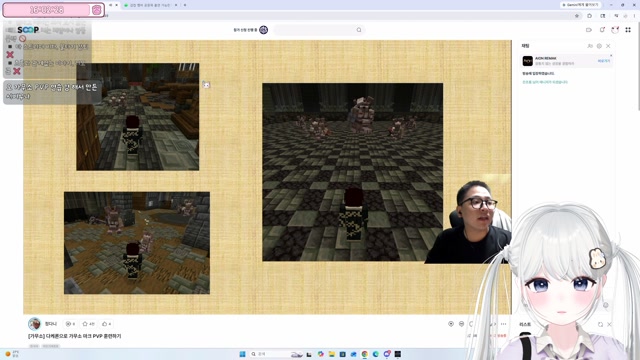Click the popout icon in list panel
This screenshot has height=360, width=640.
[600, 324]
